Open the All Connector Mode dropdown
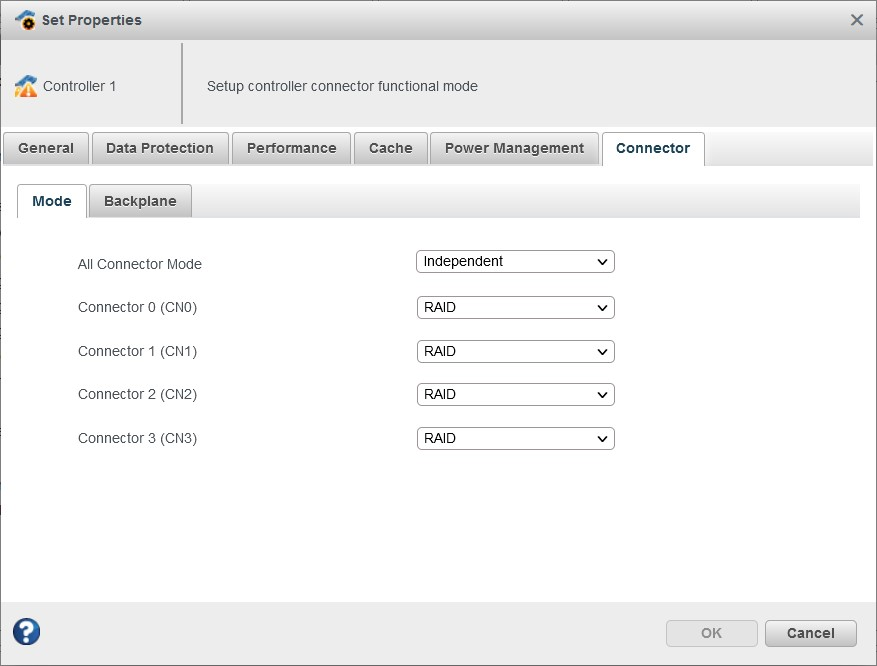The image size is (877, 666). 515,262
